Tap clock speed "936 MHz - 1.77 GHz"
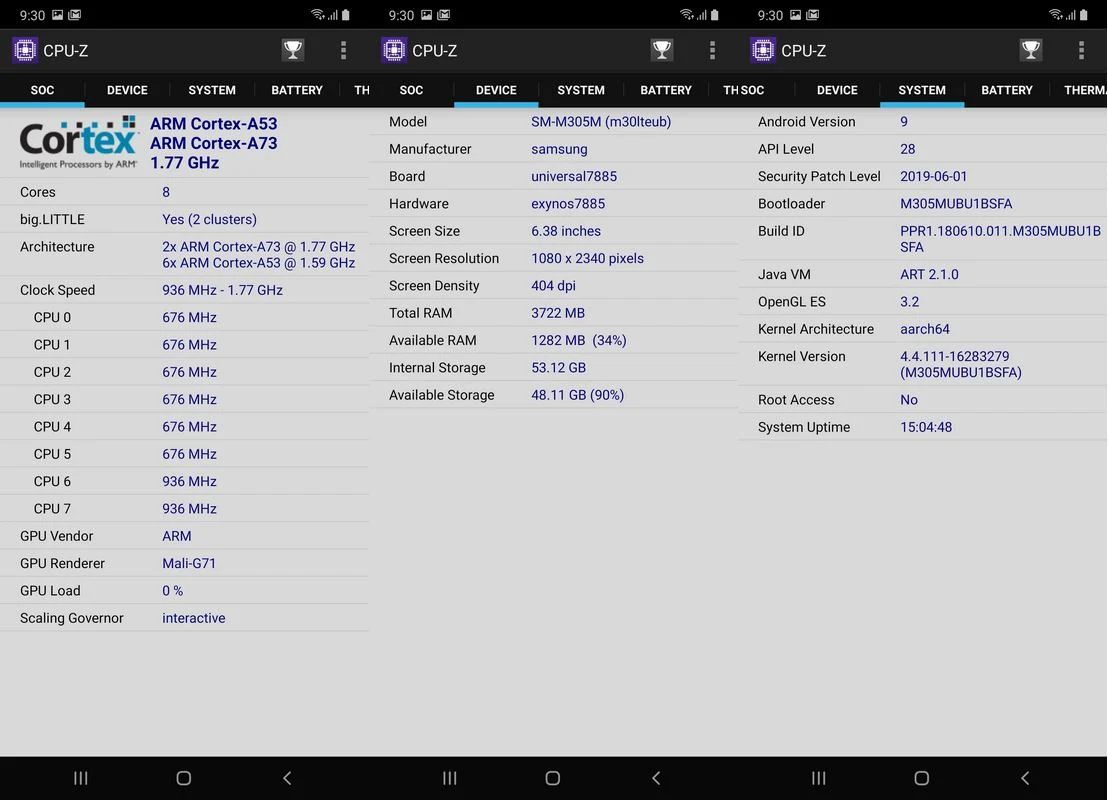This screenshot has height=800, width=1108. pyautogui.click(x=223, y=290)
